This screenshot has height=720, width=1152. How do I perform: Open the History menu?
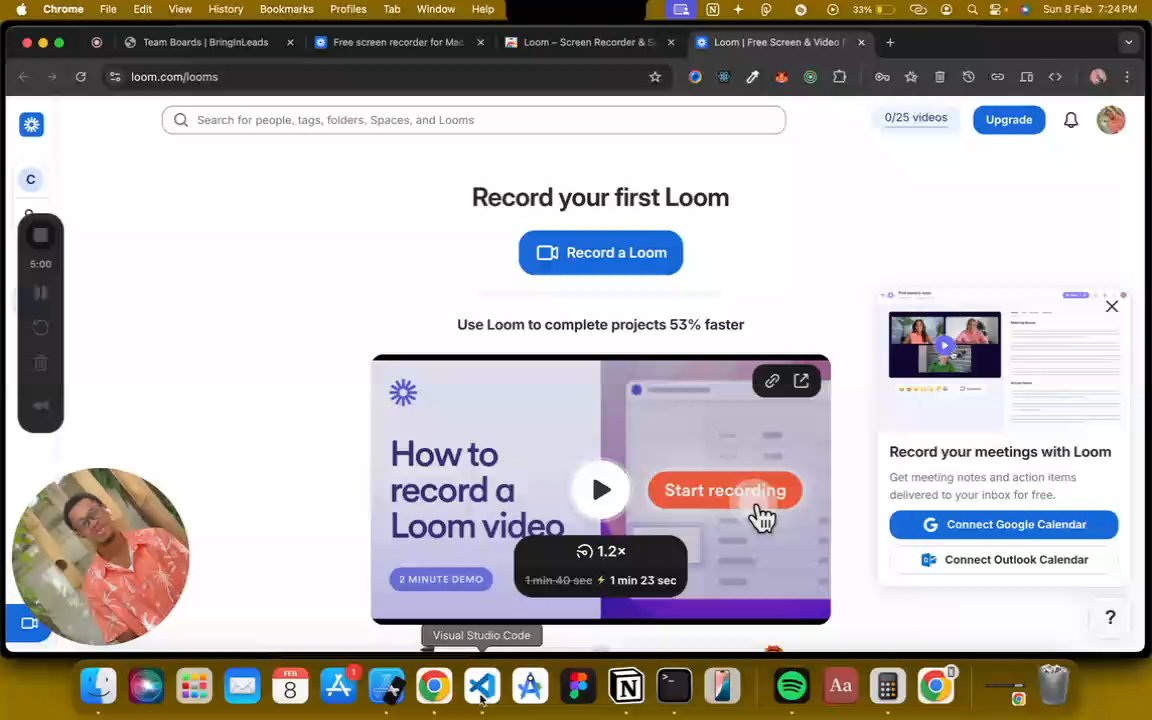tap(226, 9)
